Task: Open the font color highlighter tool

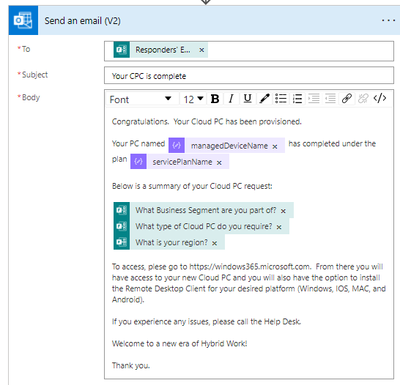Action: point(264,99)
